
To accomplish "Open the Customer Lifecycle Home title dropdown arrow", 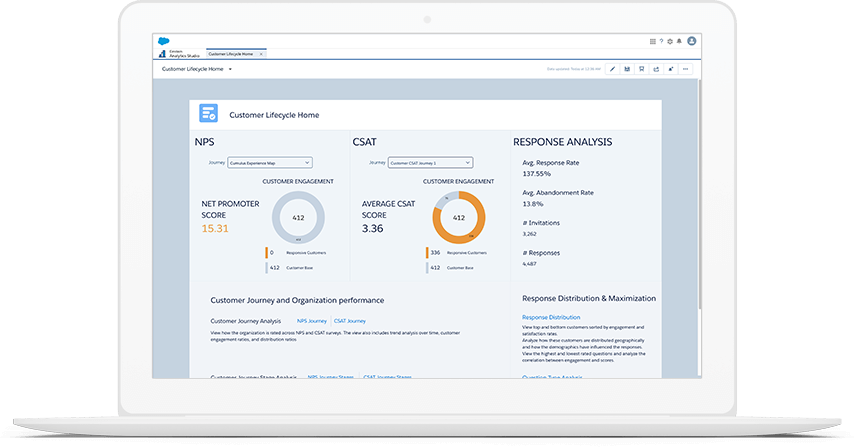I will 230,69.
